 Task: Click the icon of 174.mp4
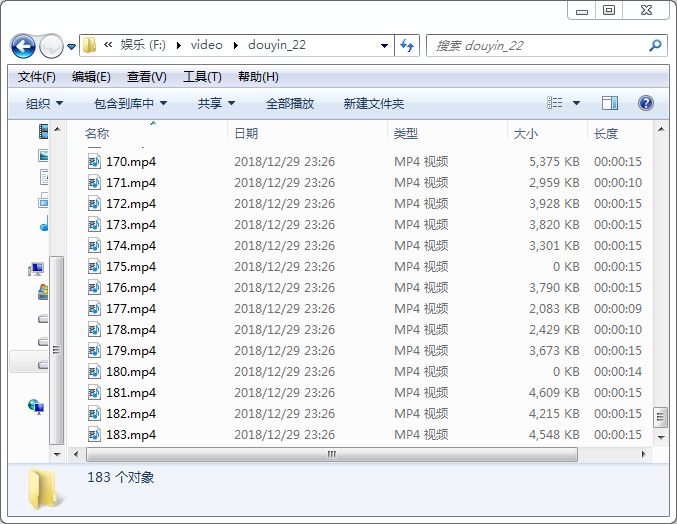tap(94, 246)
